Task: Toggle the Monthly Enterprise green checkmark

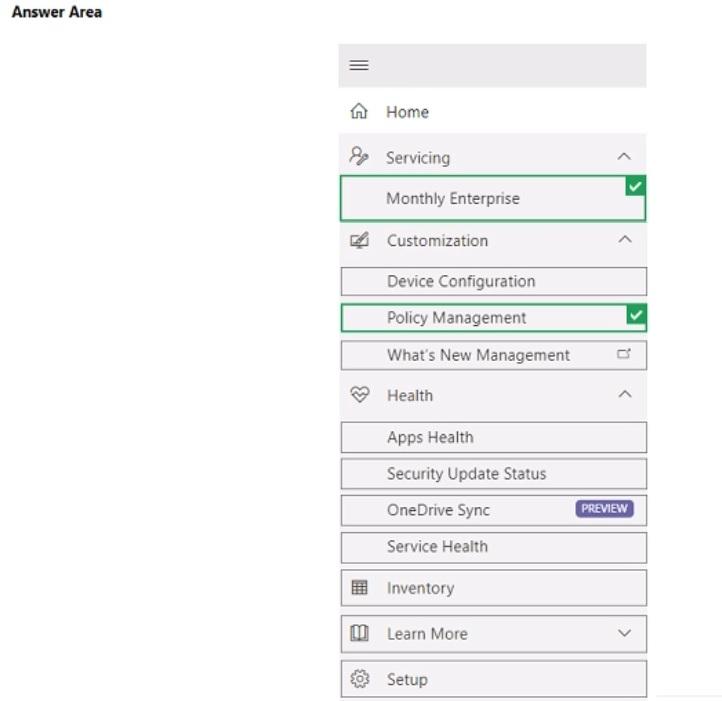Action: coord(635,186)
